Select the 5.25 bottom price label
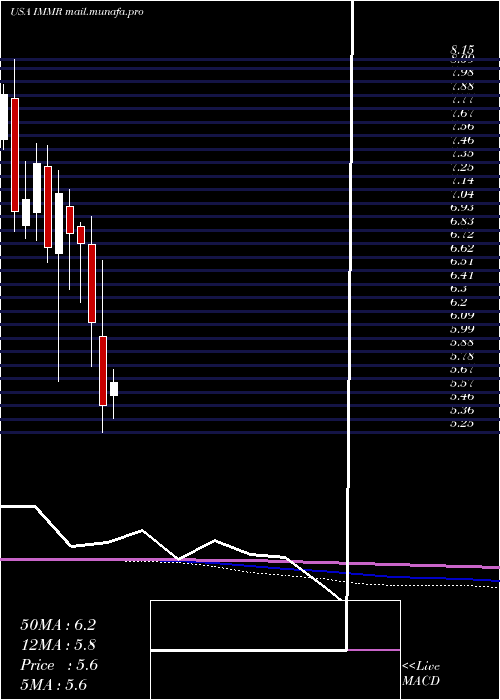This screenshot has width=500, height=700. [x=462, y=424]
